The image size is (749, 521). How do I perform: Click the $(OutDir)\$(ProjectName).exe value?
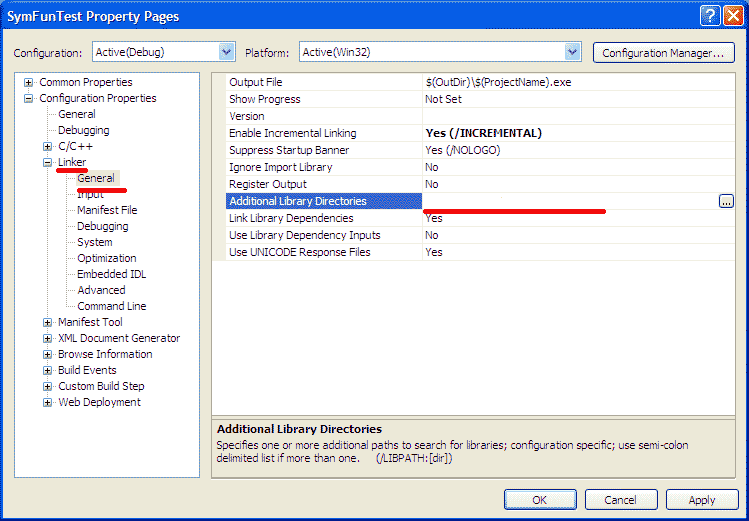pyautogui.click(x=498, y=82)
